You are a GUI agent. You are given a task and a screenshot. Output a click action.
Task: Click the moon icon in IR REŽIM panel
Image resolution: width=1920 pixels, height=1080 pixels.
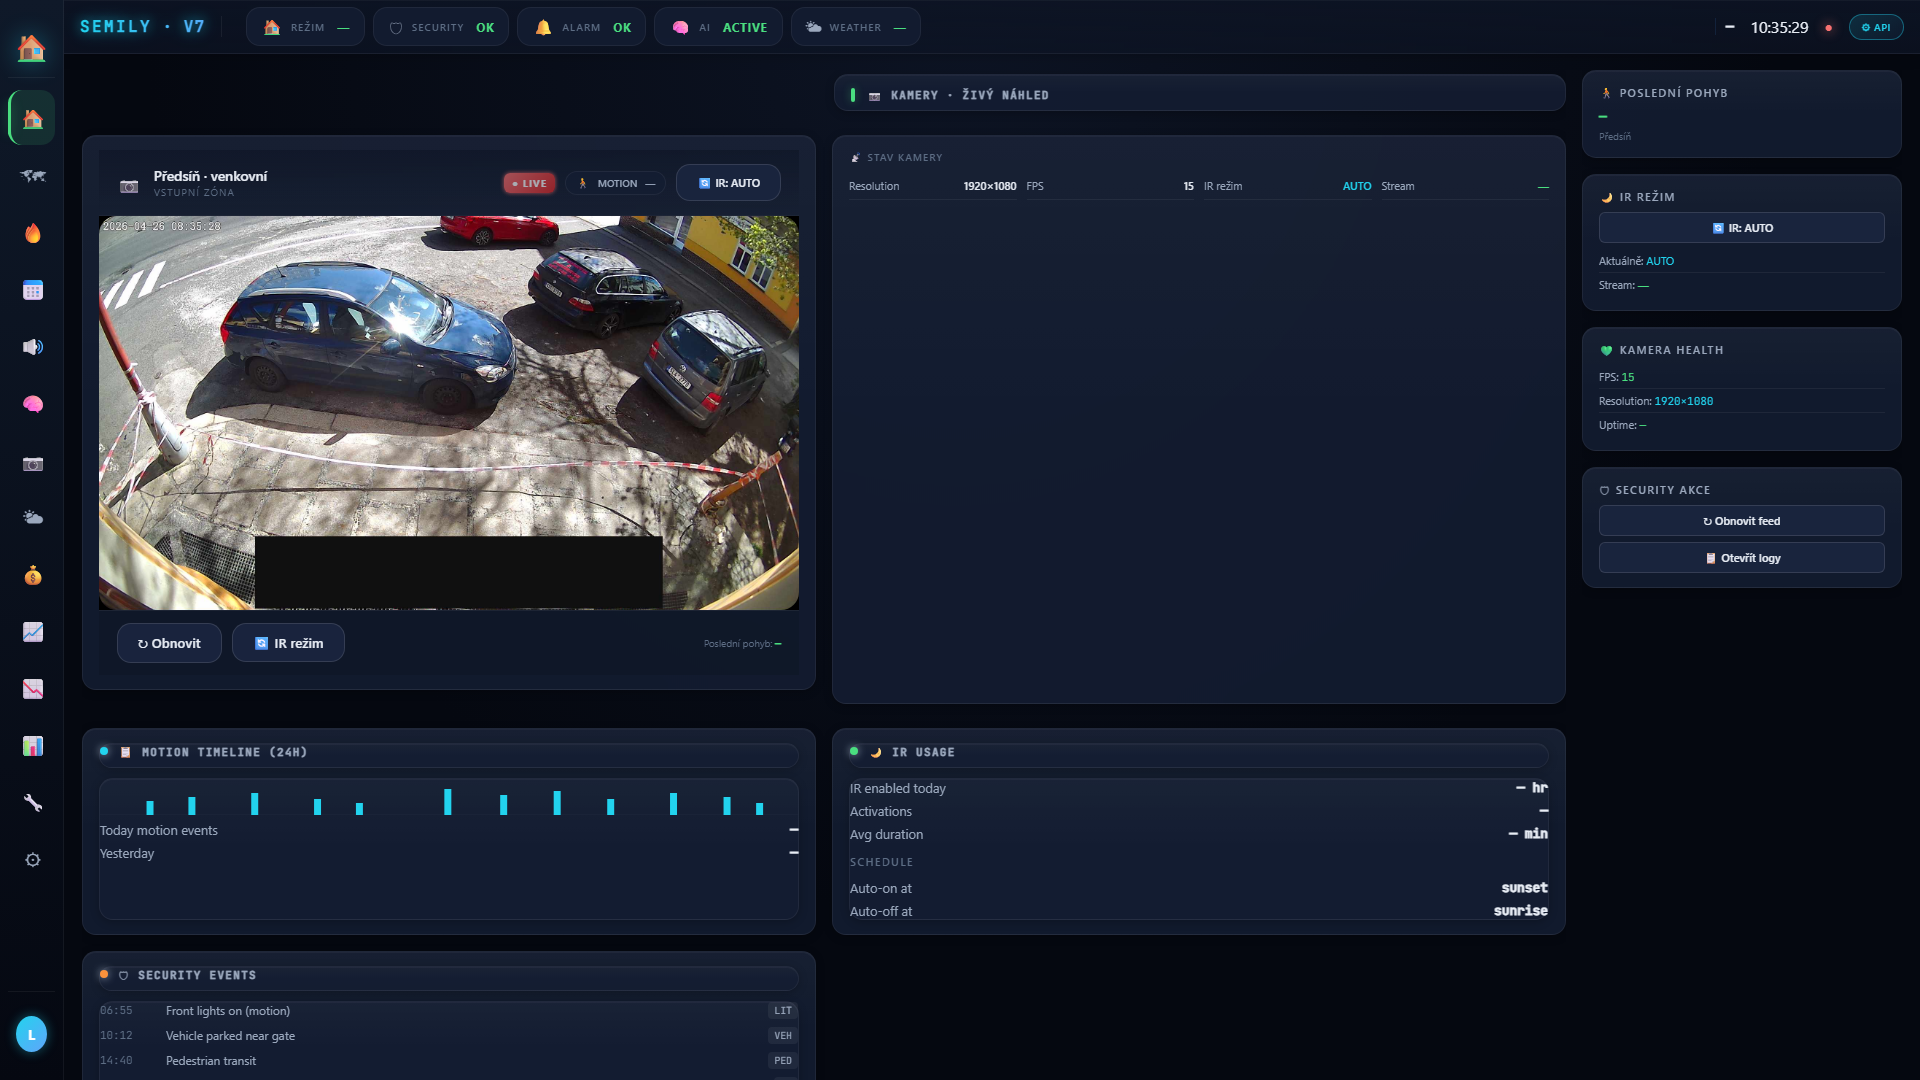coord(1606,197)
